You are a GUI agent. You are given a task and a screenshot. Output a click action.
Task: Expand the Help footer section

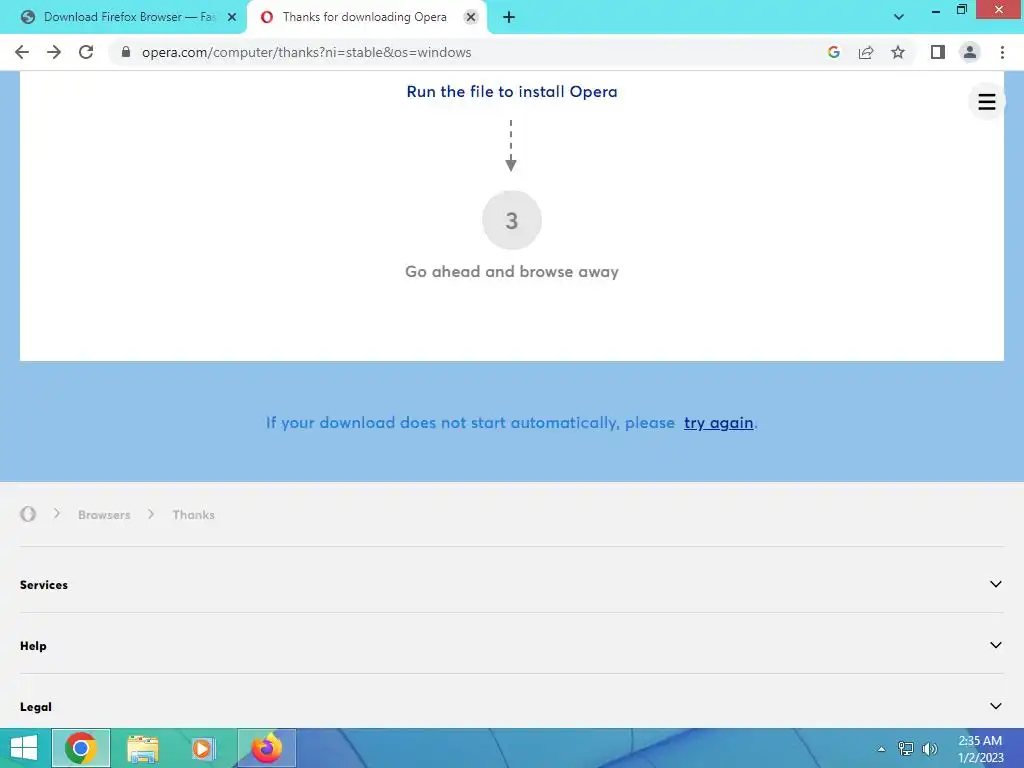[x=511, y=645]
